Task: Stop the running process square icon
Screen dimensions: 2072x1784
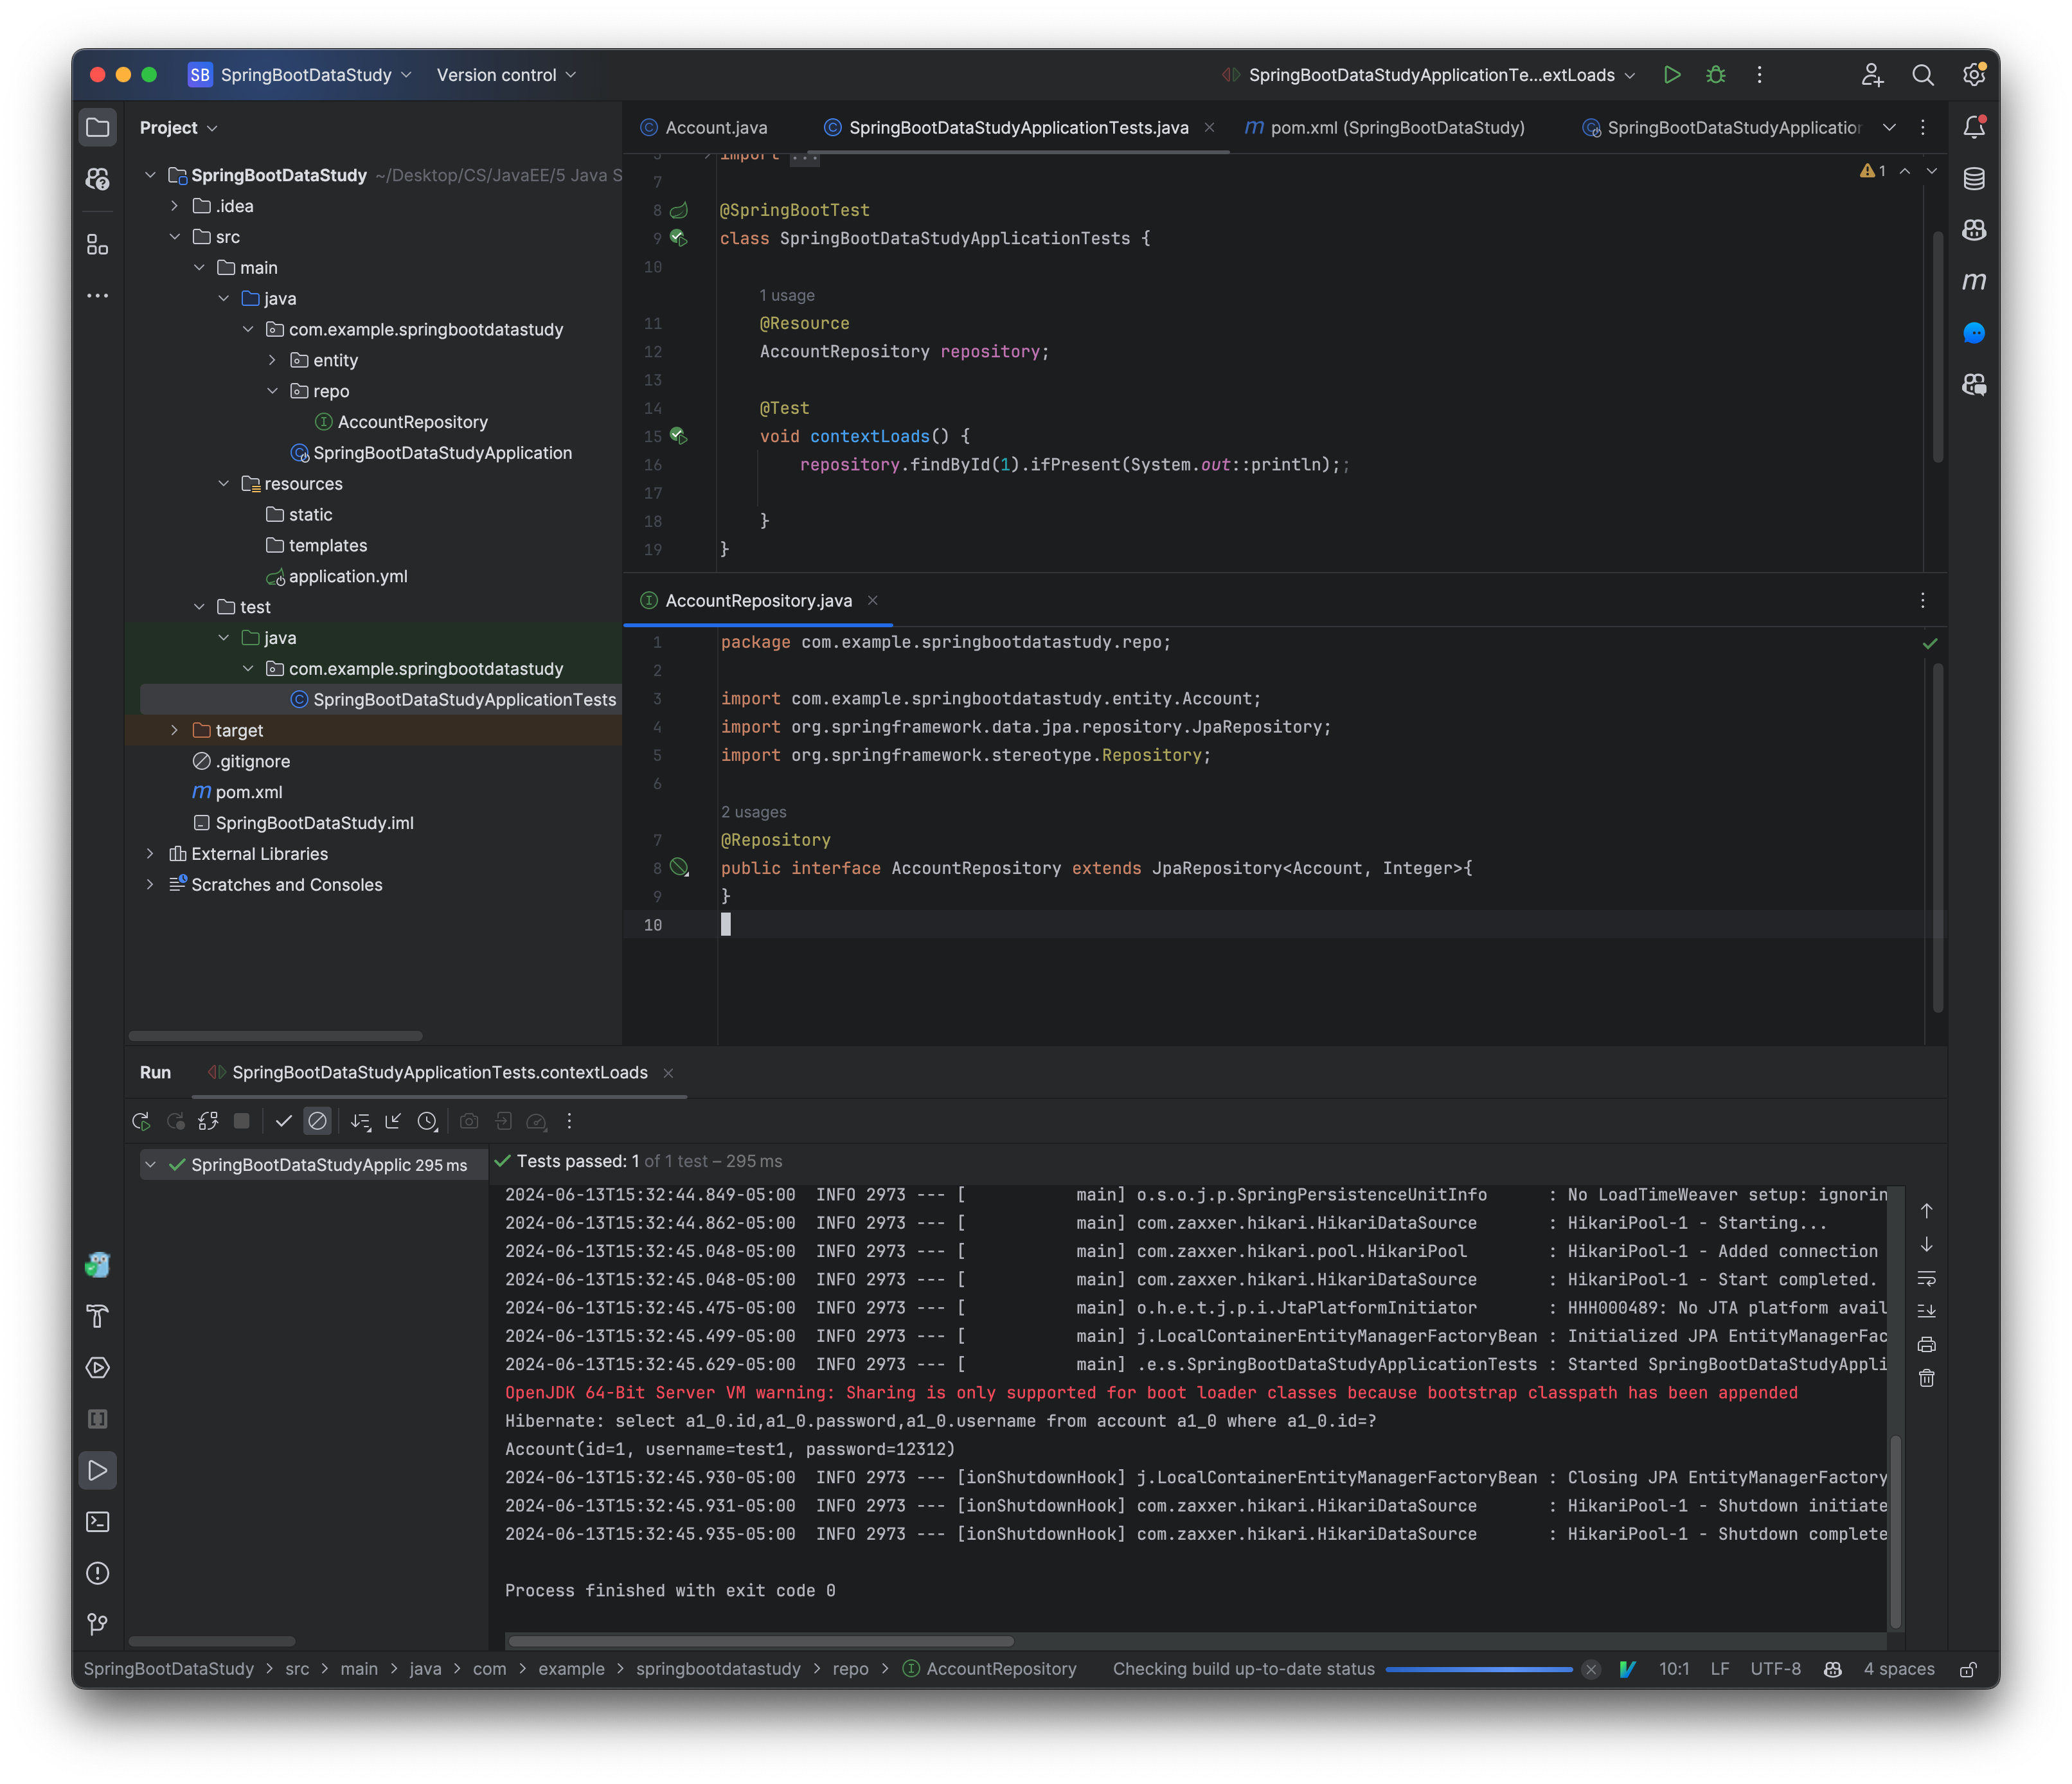Action: (x=241, y=1121)
